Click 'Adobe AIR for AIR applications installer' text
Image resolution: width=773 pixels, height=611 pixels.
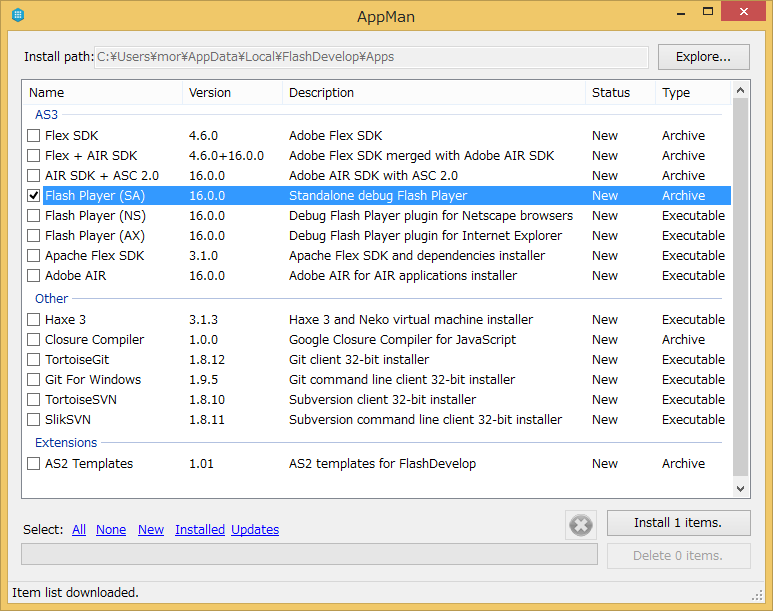coord(403,276)
